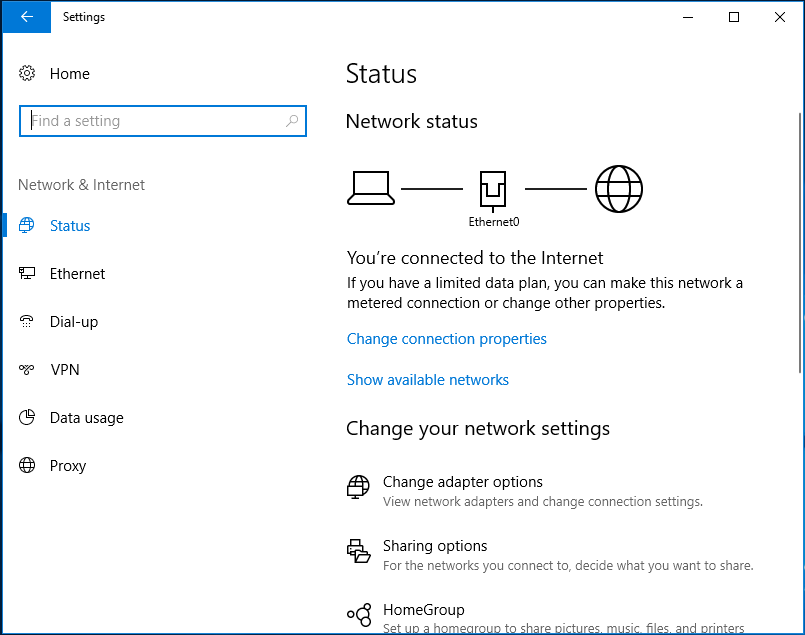Click the search magnifier icon
This screenshot has width=805, height=635.
click(x=292, y=121)
